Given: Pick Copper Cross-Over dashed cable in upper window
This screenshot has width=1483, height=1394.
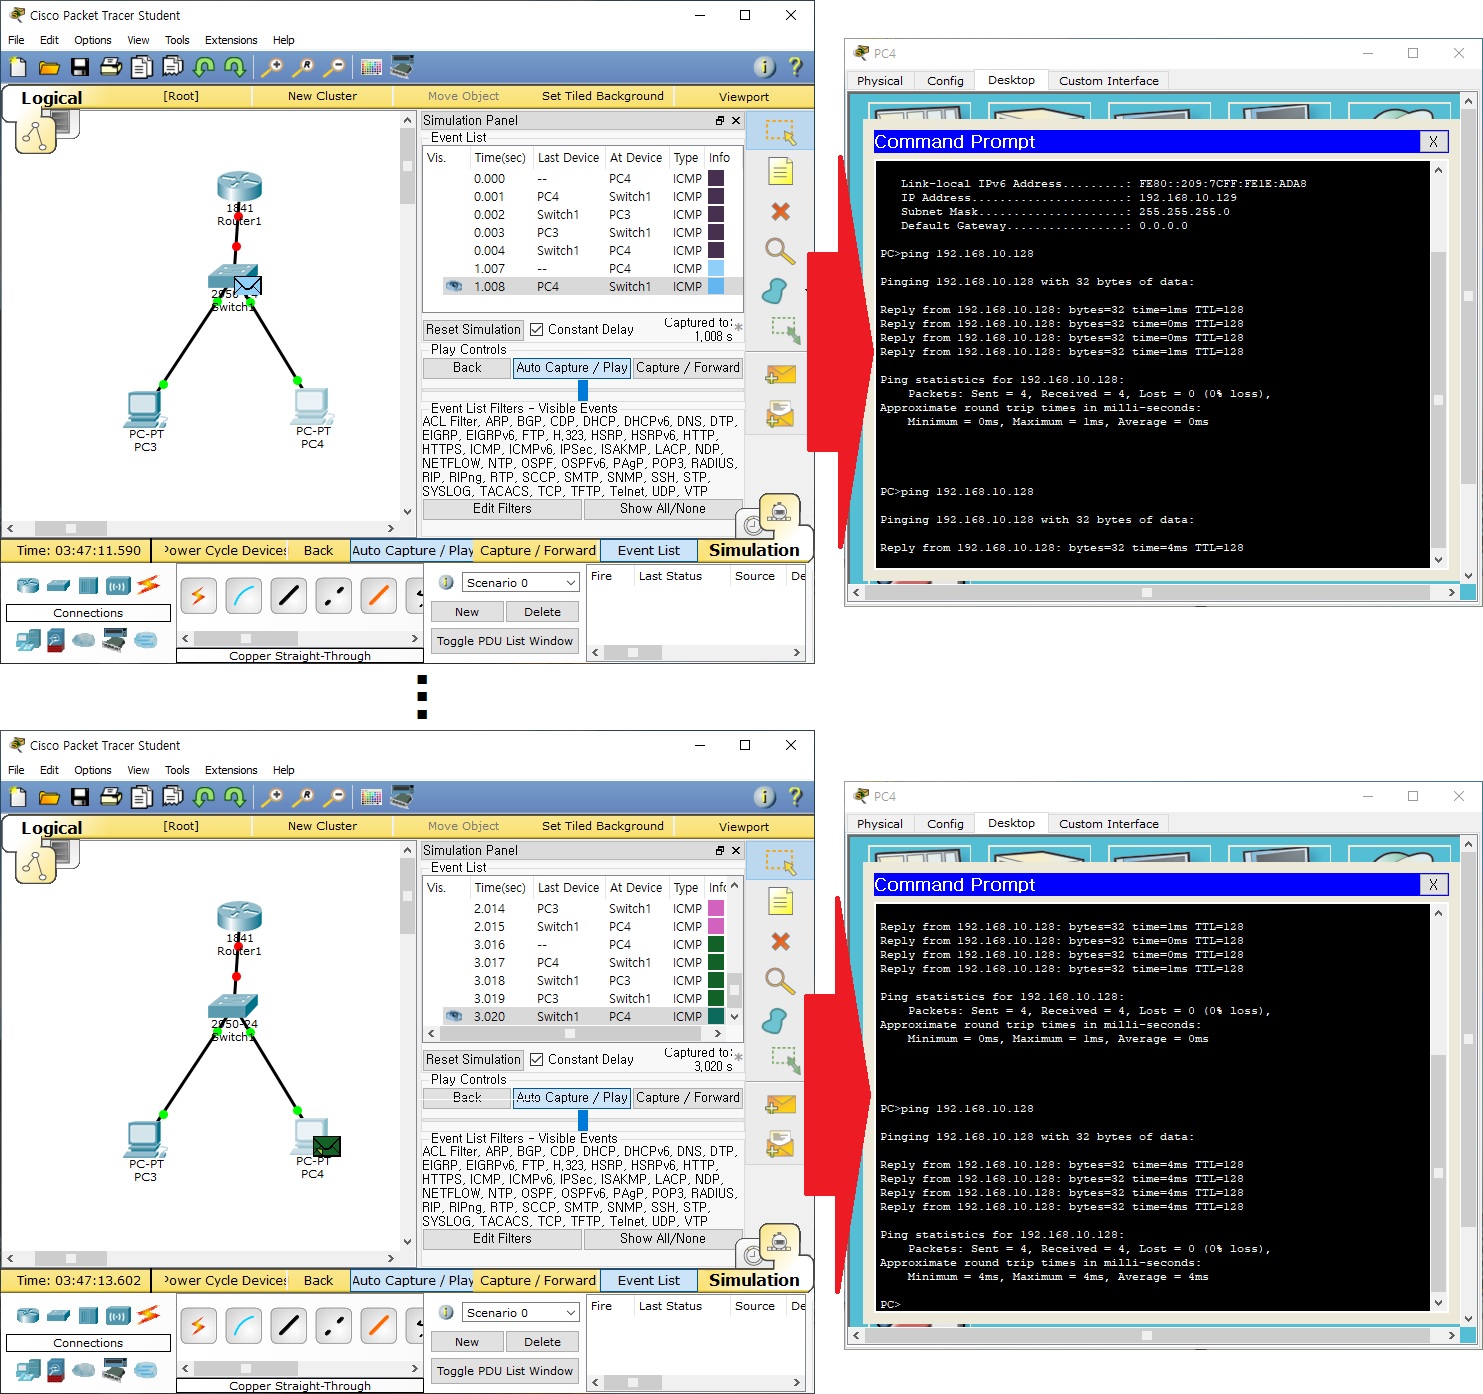Looking at the screenshot, I should coord(333,596).
